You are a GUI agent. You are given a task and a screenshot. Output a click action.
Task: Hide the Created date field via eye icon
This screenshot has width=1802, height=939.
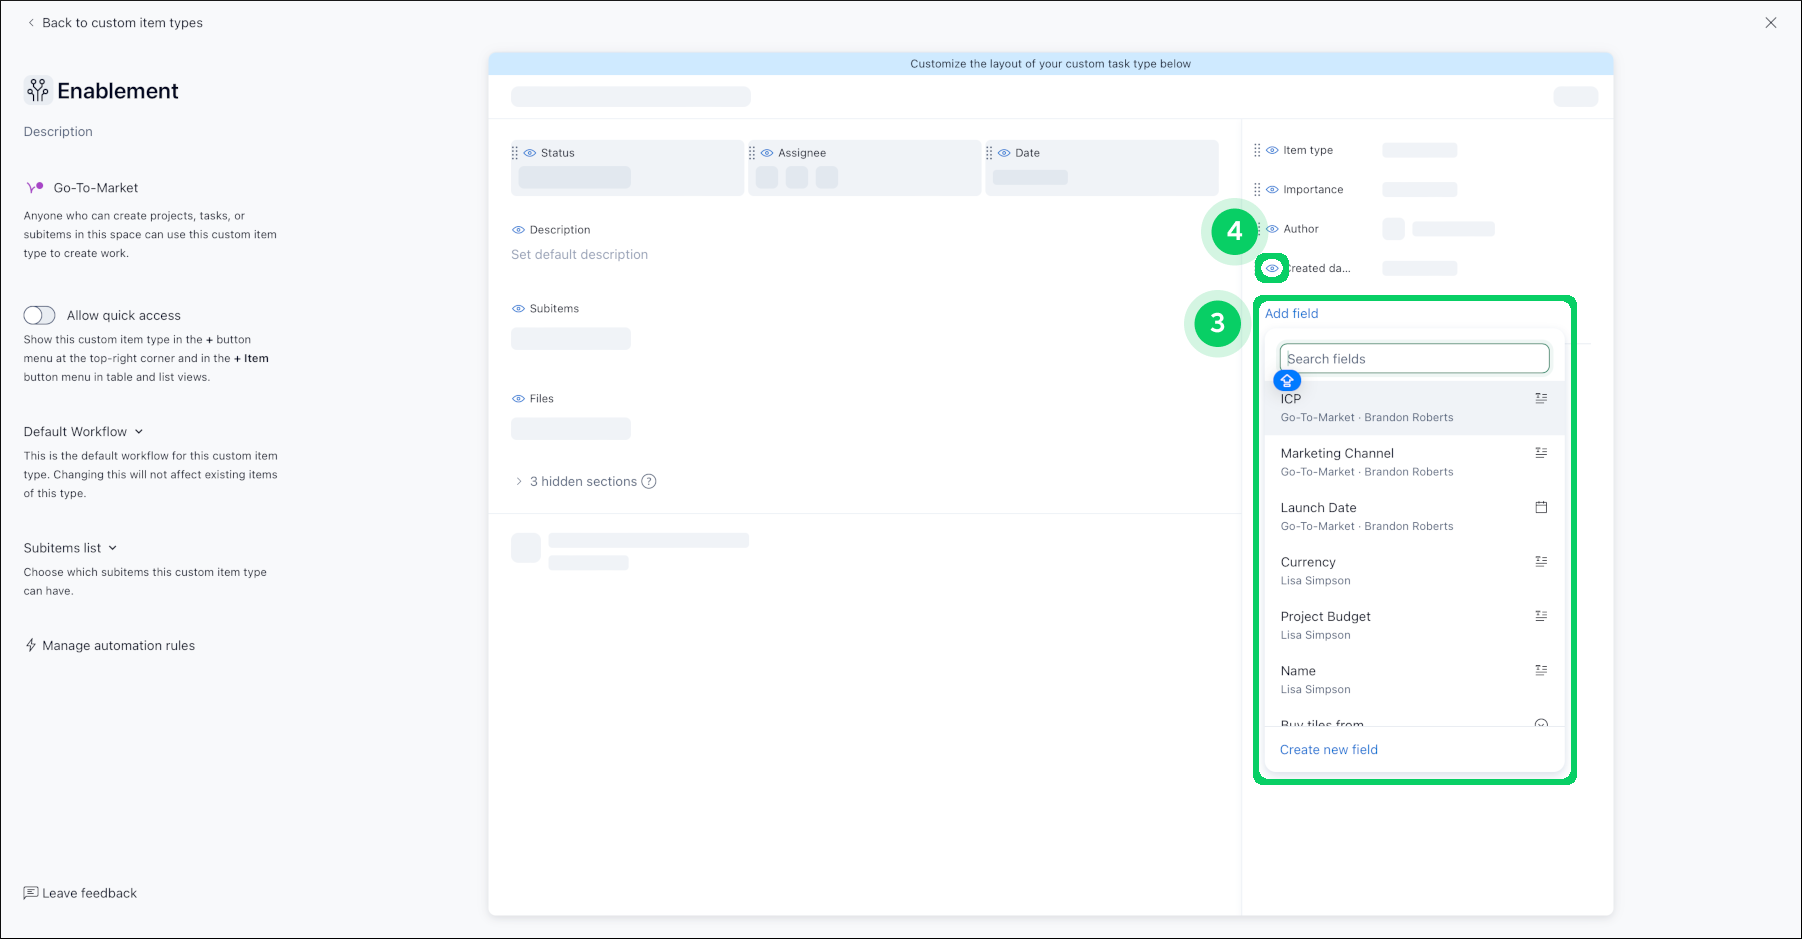click(1272, 269)
